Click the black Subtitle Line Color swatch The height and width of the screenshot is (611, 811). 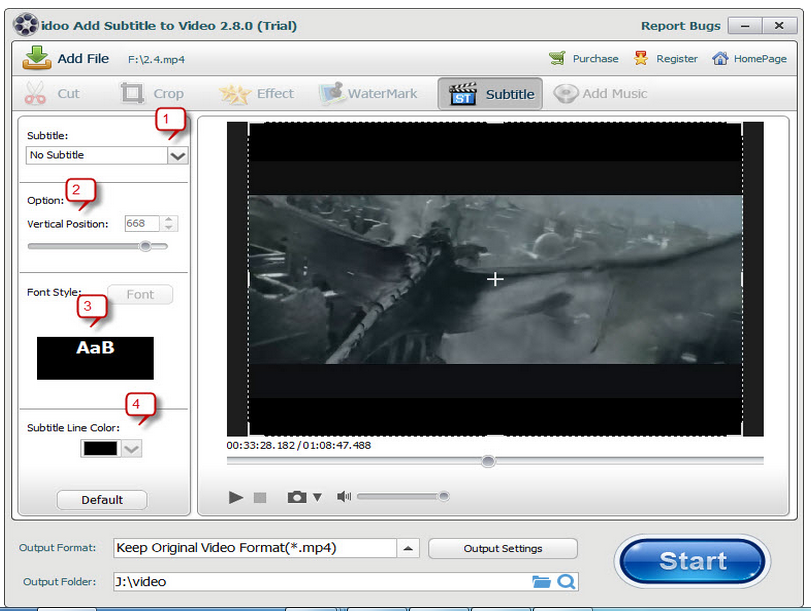coord(100,449)
